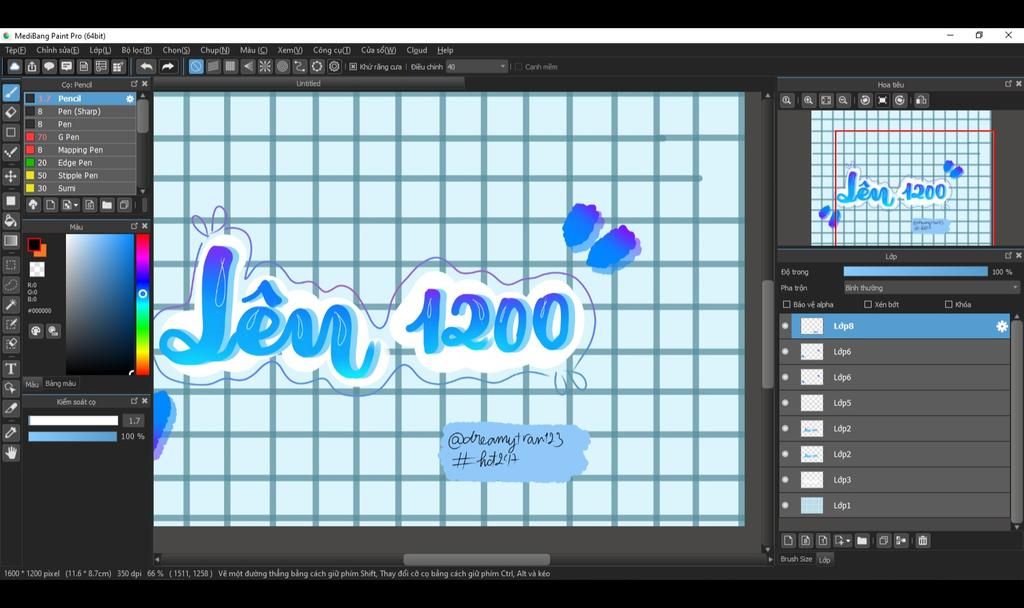Select the Mapping Pen brush
Screen dimensions: 1024x608
click(x=80, y=150)
